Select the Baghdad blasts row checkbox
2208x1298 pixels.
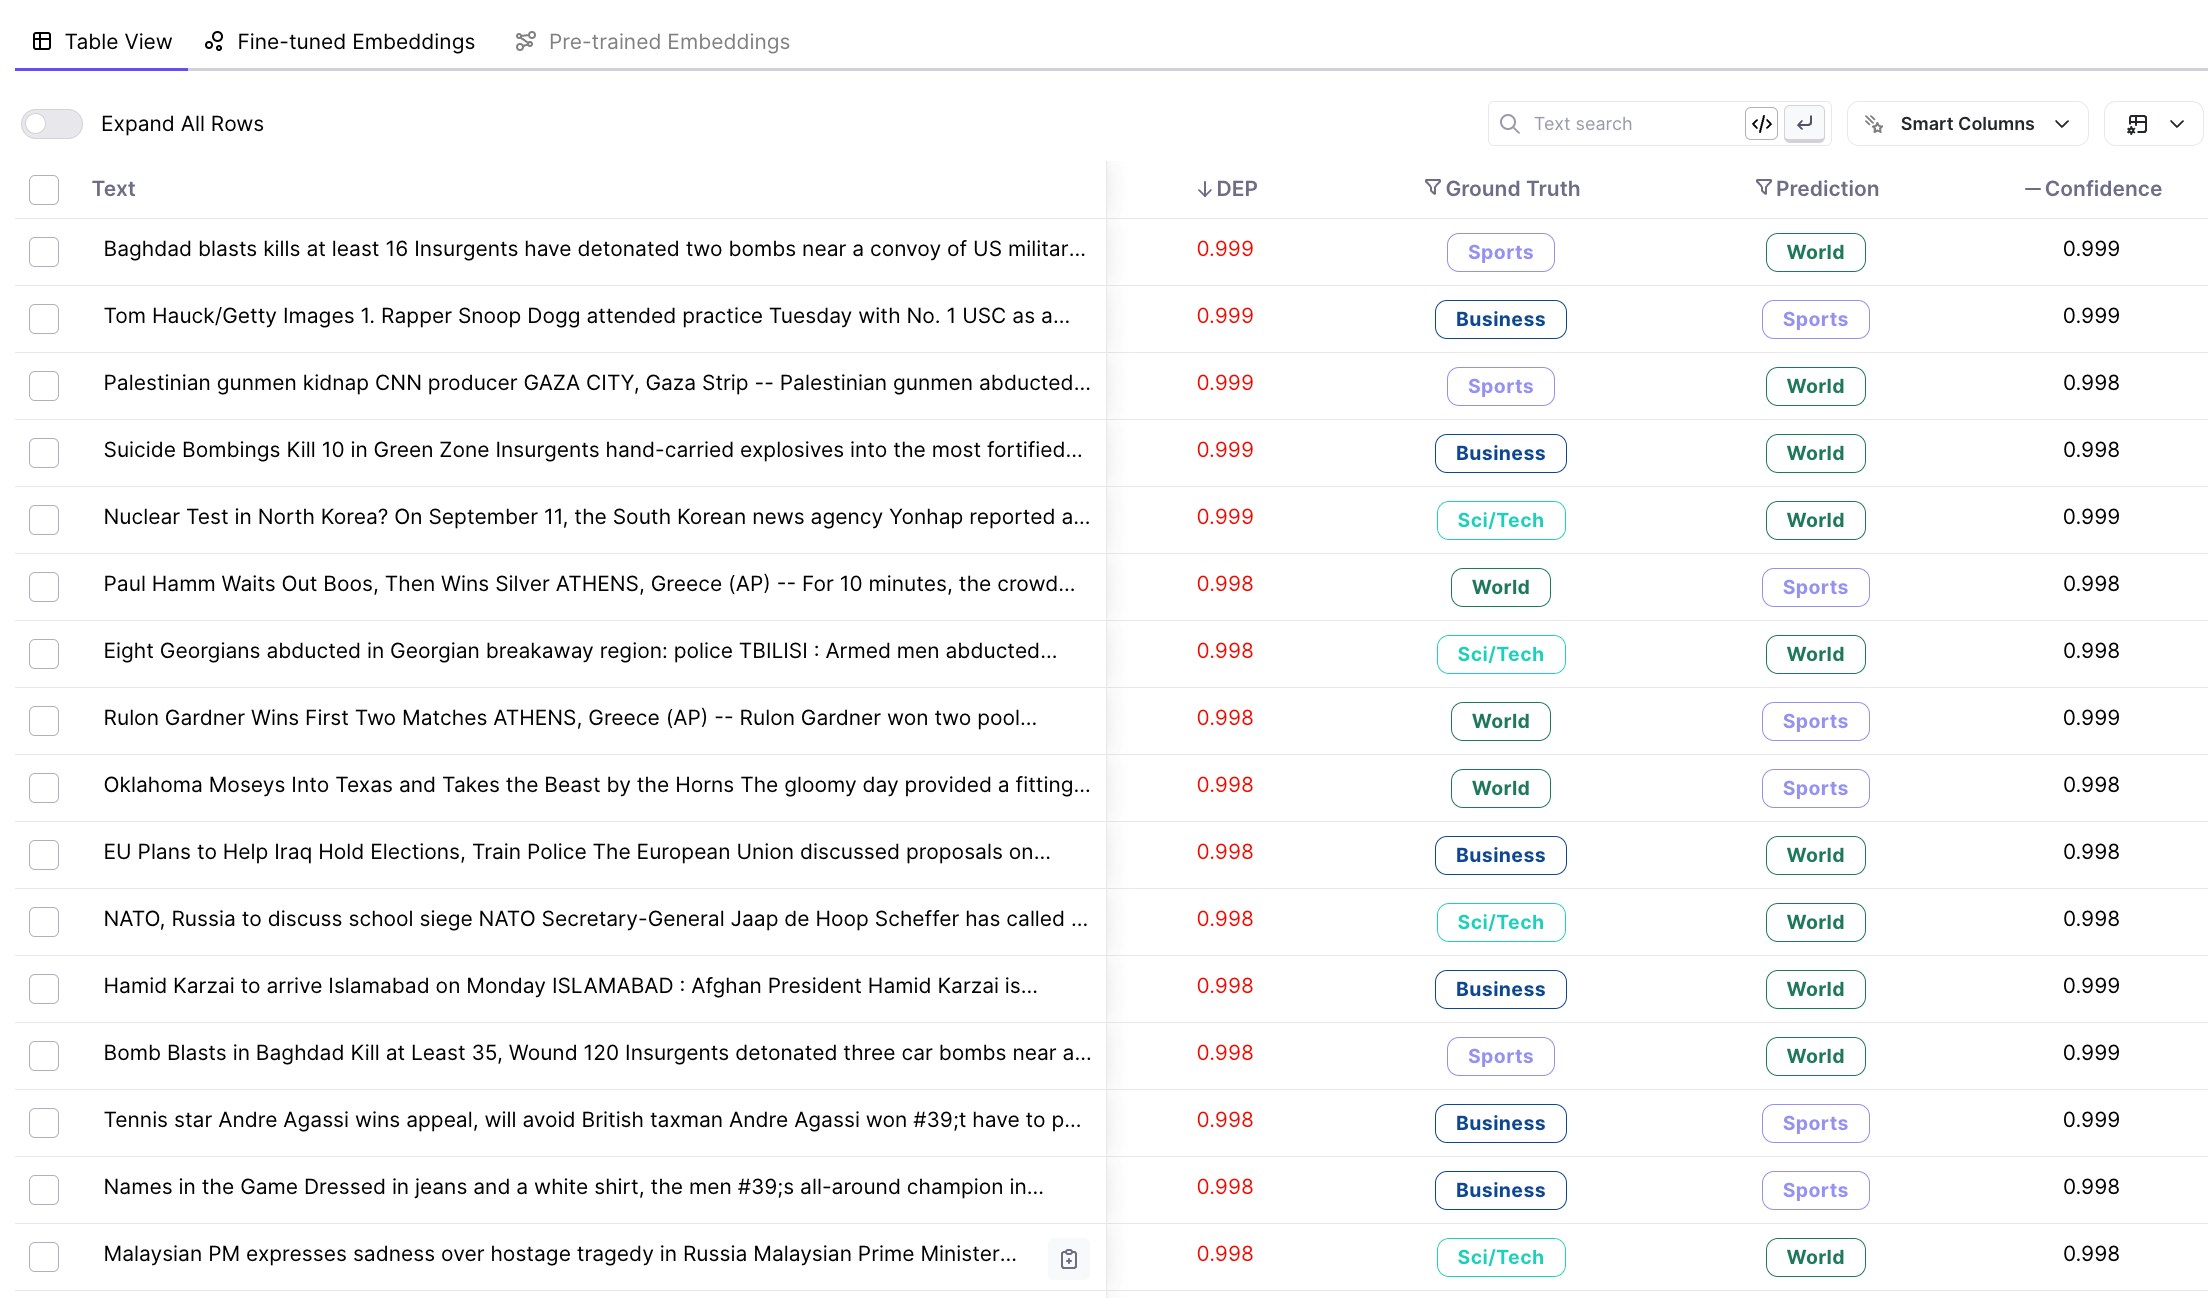click(44, 252)
